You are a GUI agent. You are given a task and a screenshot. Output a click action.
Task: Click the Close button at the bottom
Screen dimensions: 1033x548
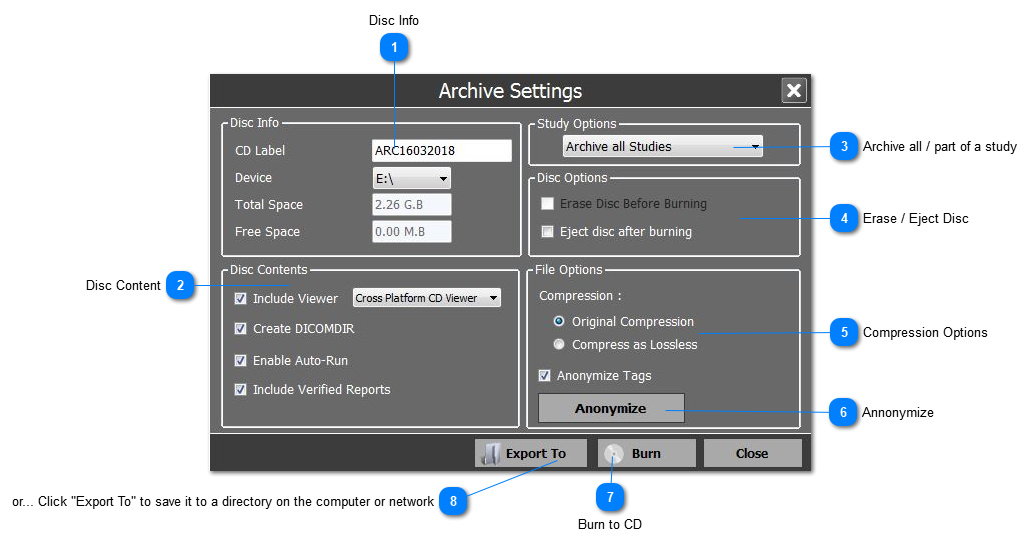(752, 453)
